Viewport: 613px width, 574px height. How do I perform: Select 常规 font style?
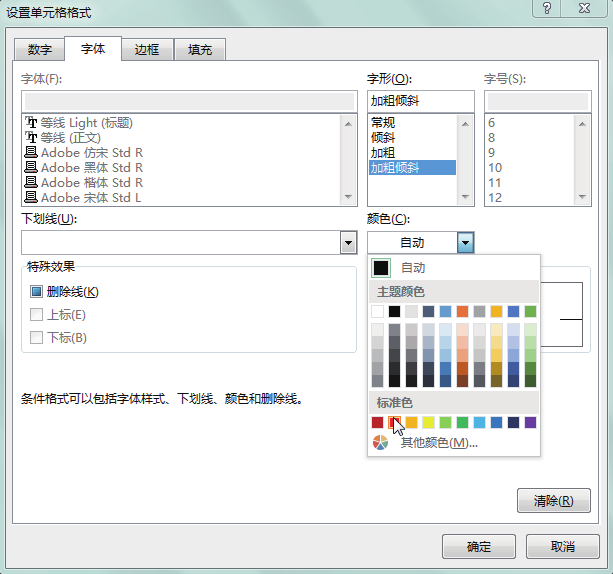point(412,123)
